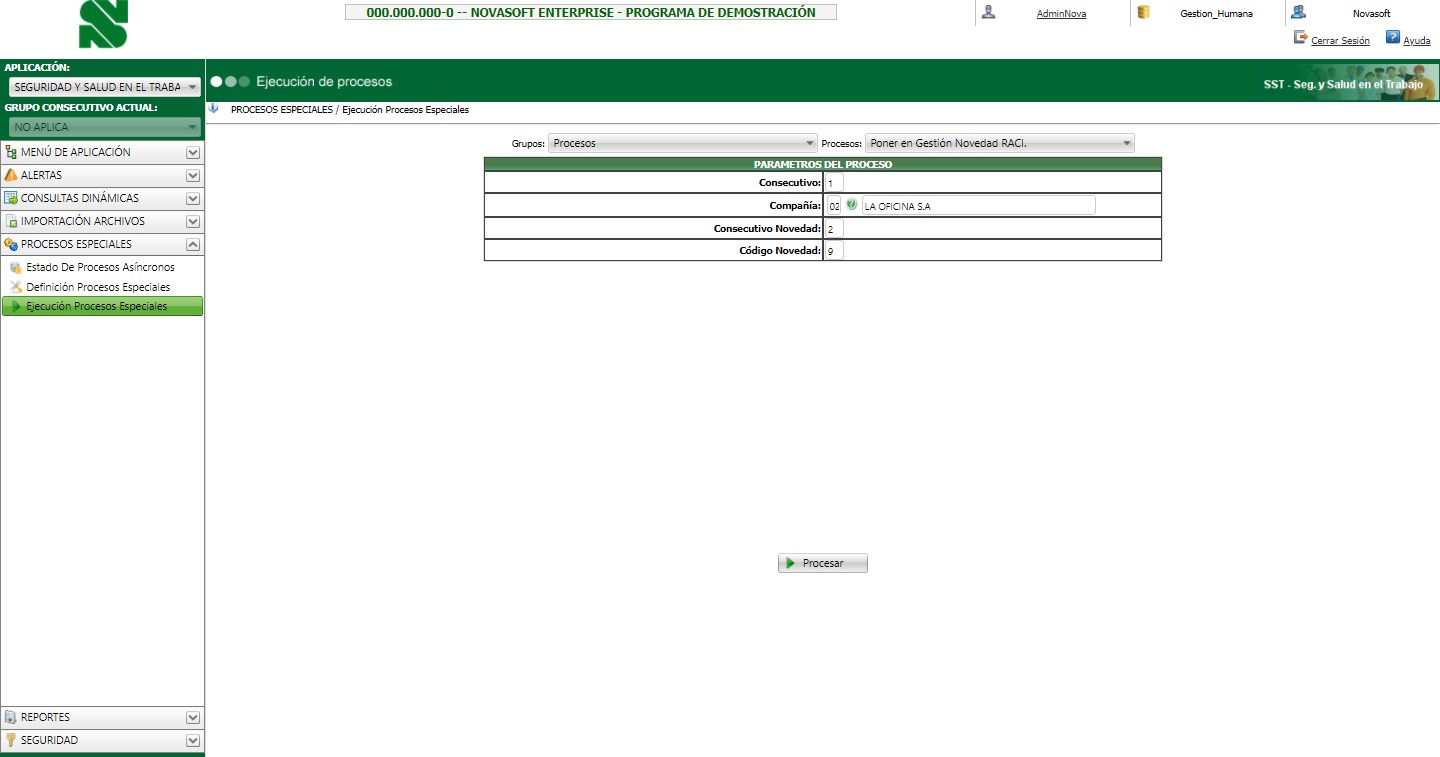Select the Estado De Procesos Asíncronos icon
The width and height of the screenshot is (1440, 757).
pos(17,267)
